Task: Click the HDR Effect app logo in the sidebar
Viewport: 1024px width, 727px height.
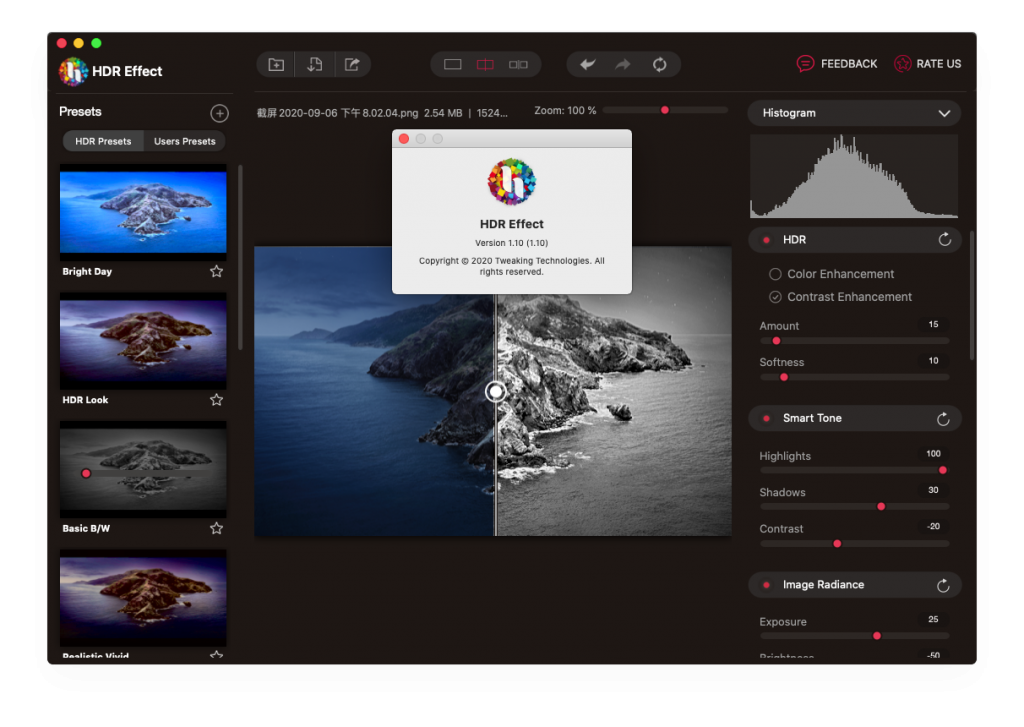Action: (x=73, y=71)
